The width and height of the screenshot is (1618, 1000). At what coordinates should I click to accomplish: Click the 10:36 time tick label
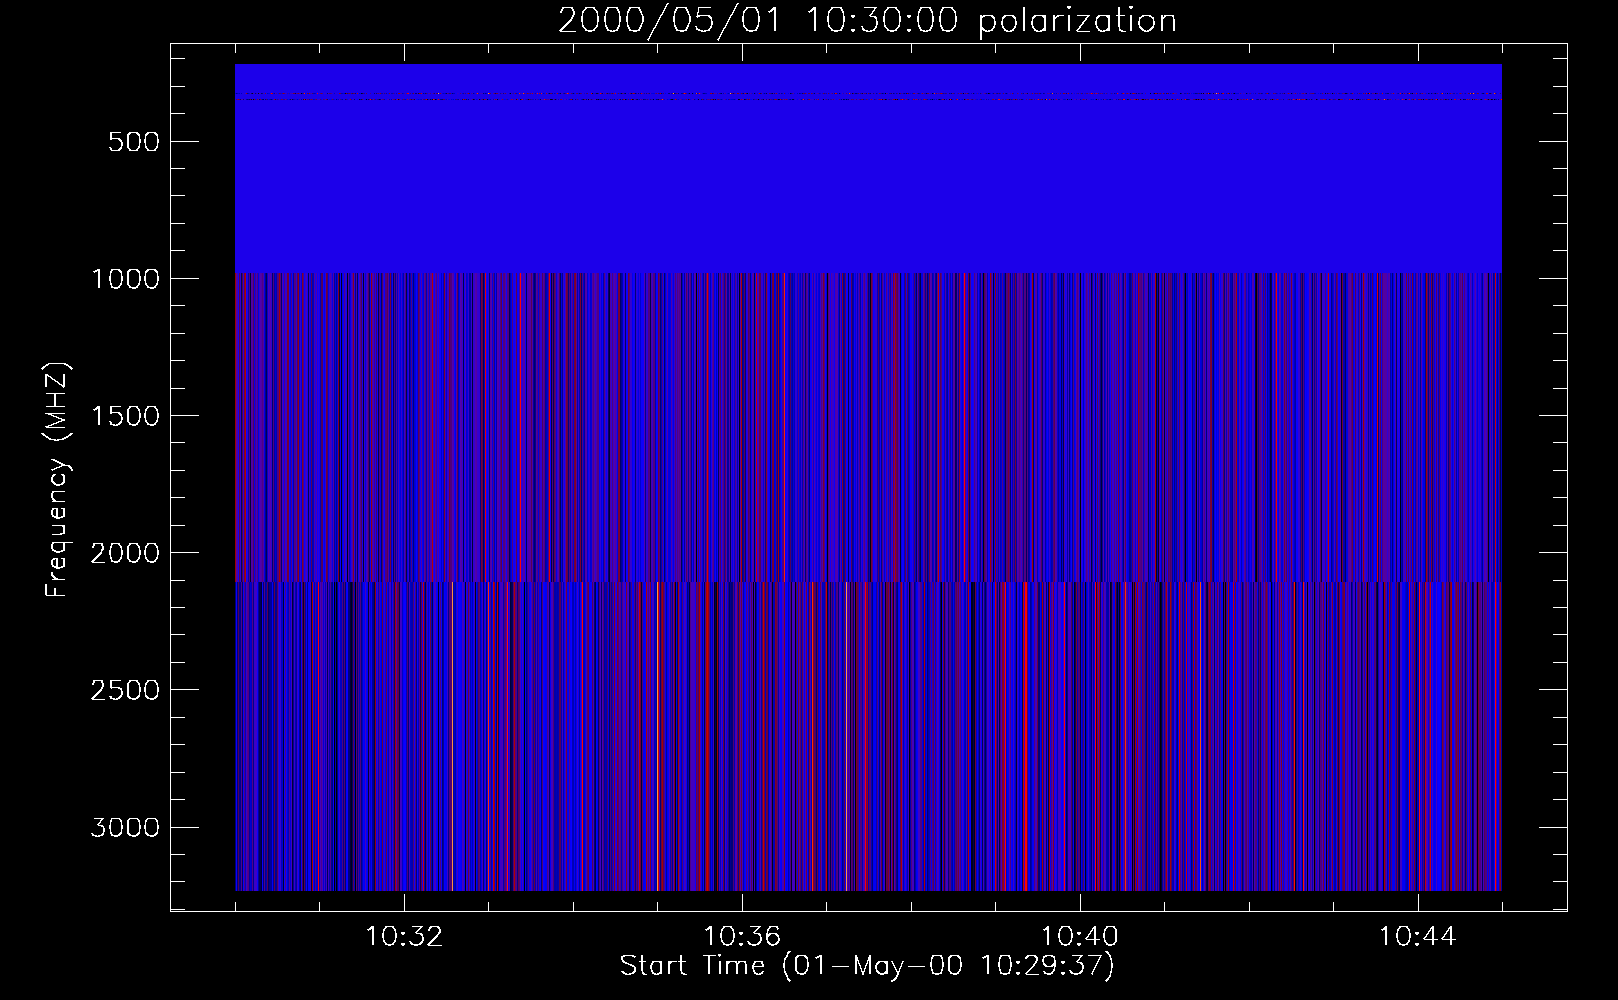point(742,937)
